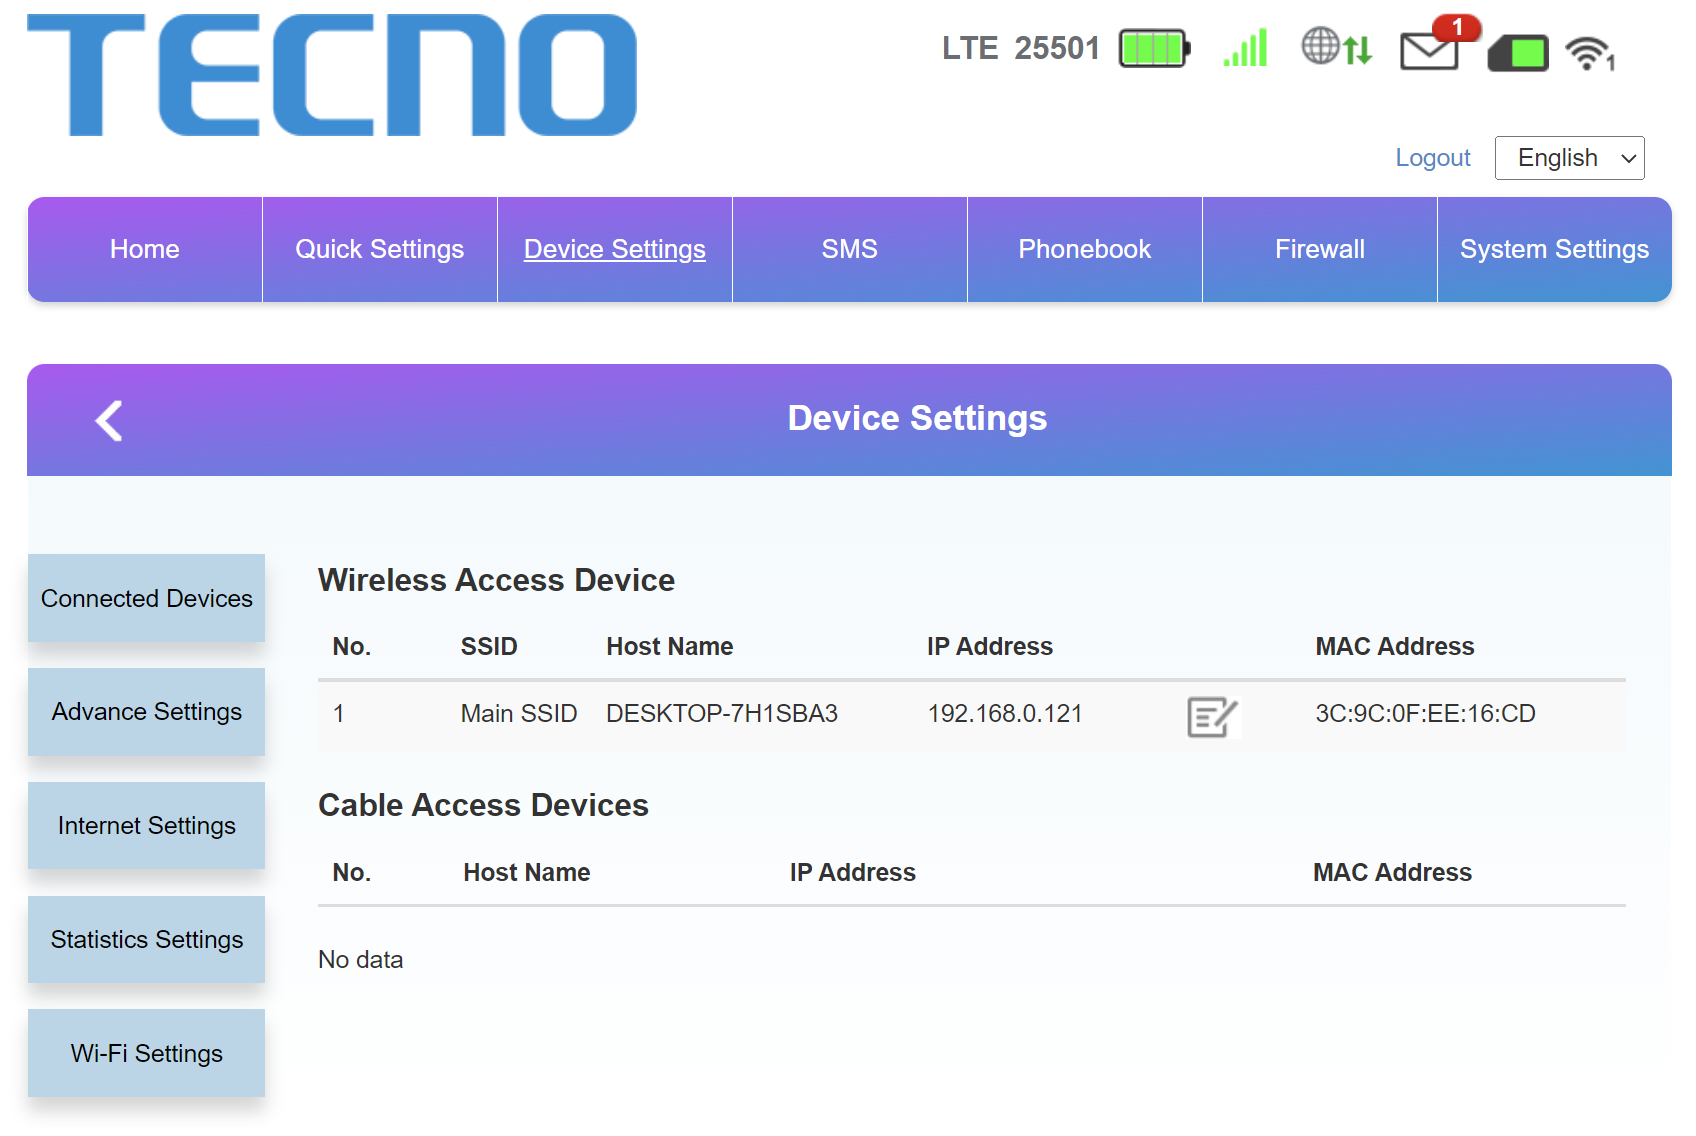
Task: Open the unread message envelope icon
Action: [x=1439, y=44]
